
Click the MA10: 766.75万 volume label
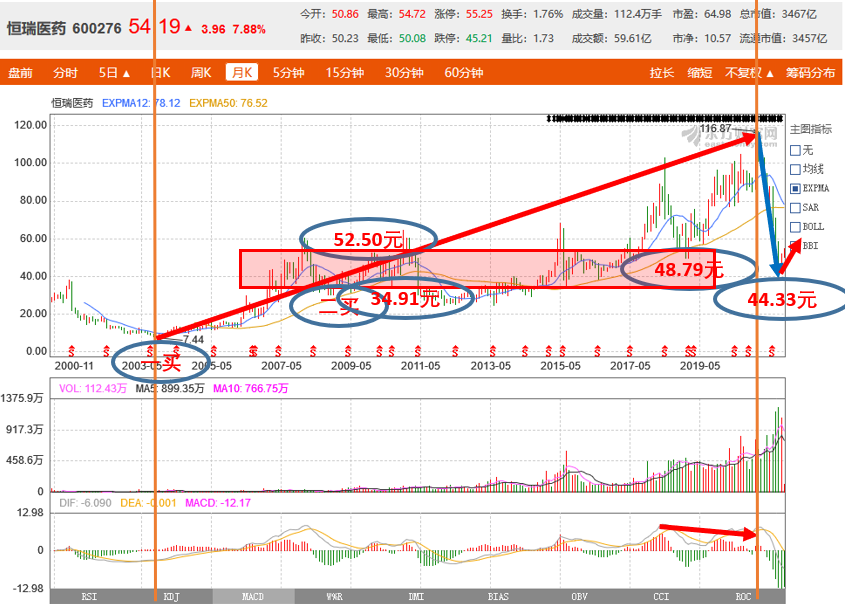click(251, 388)
